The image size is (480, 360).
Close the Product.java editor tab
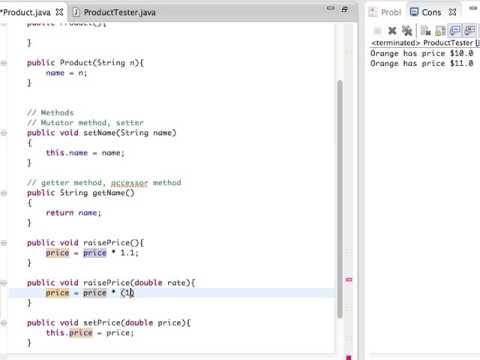(x=59, y=12)
